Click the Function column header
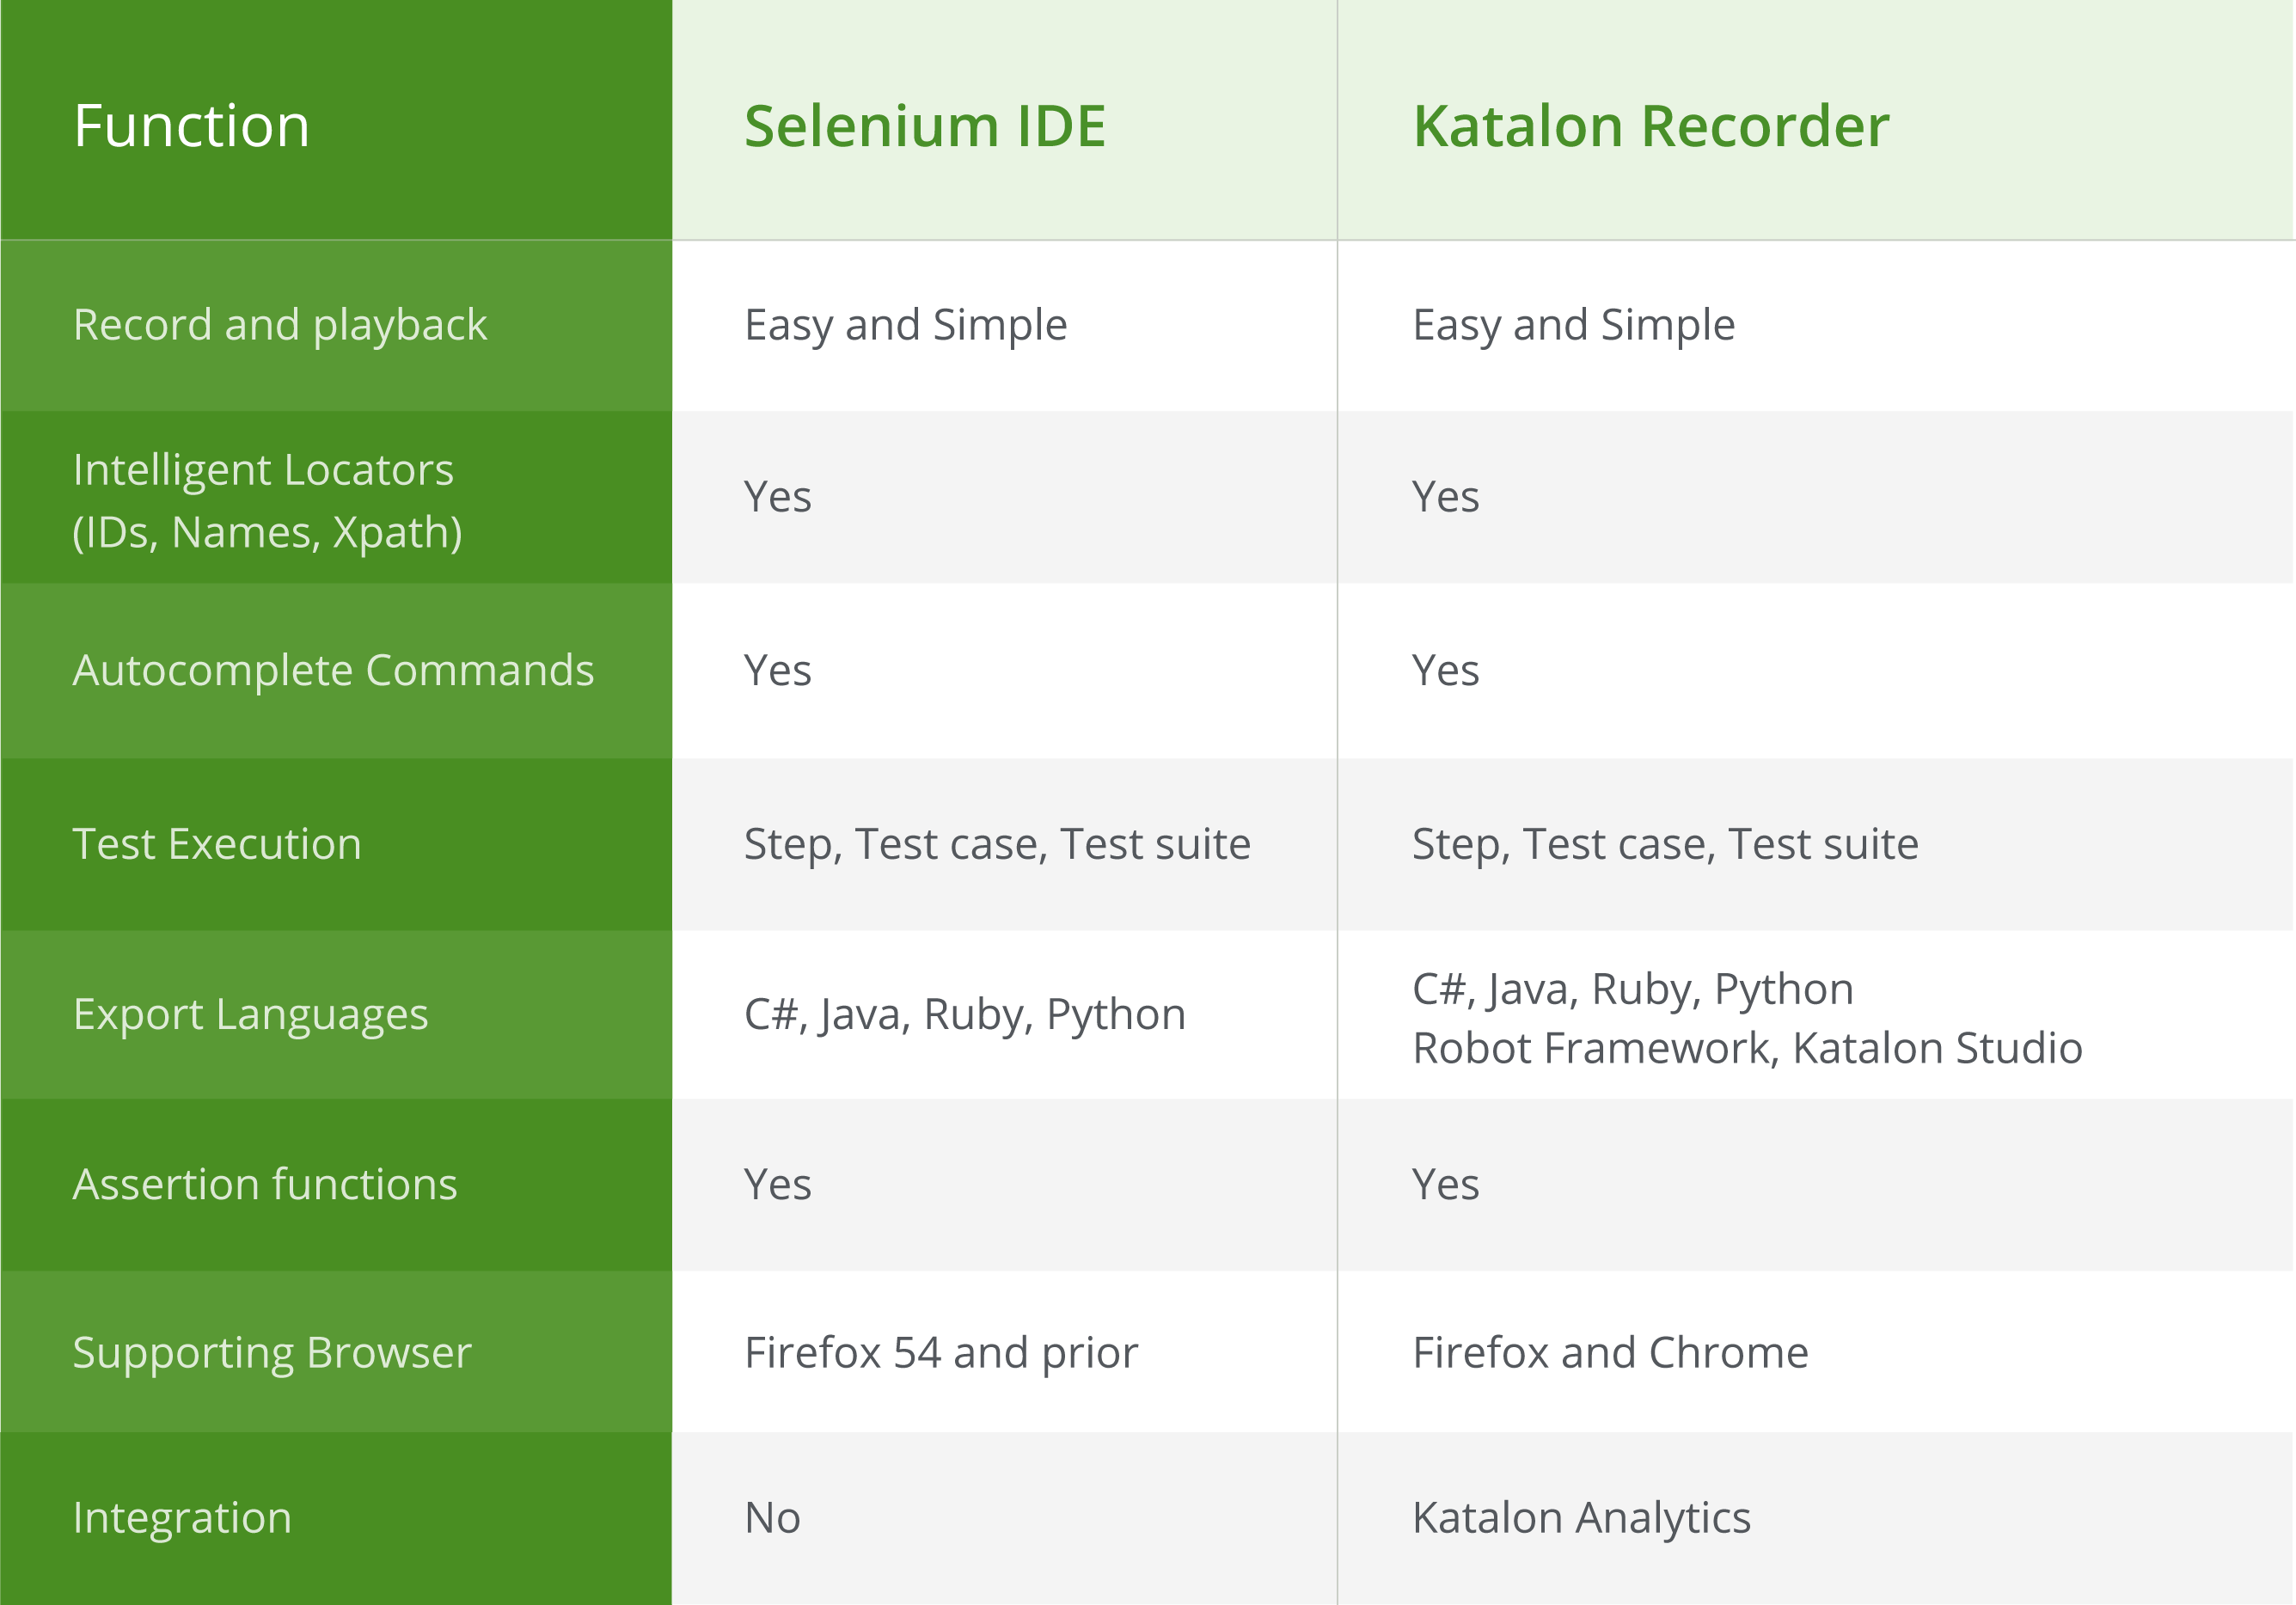 pyautogui.click(x=191, y=126)
